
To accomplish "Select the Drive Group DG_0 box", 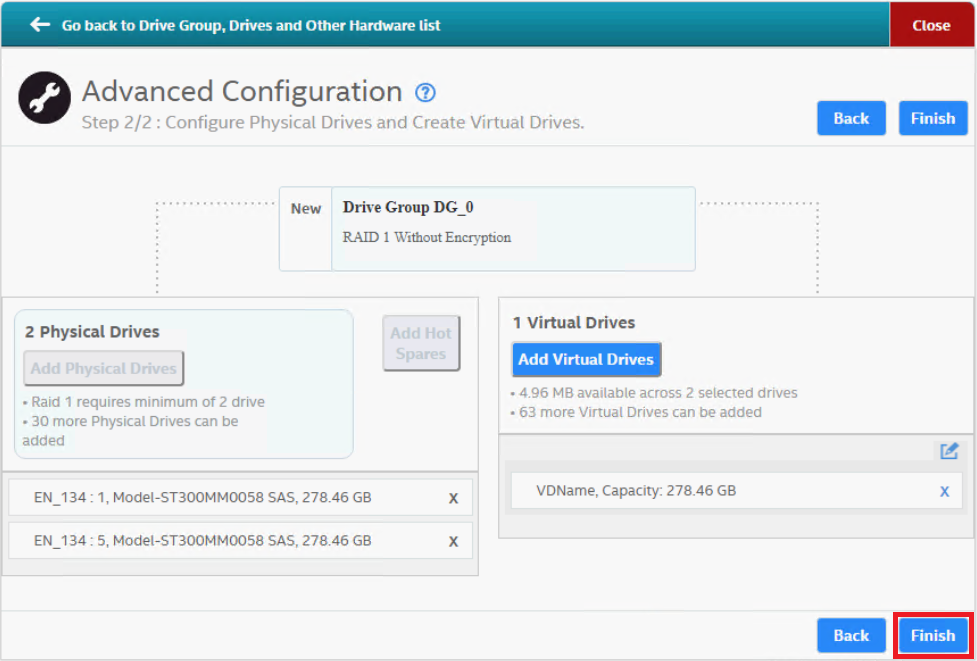I will tap(512, 229).
